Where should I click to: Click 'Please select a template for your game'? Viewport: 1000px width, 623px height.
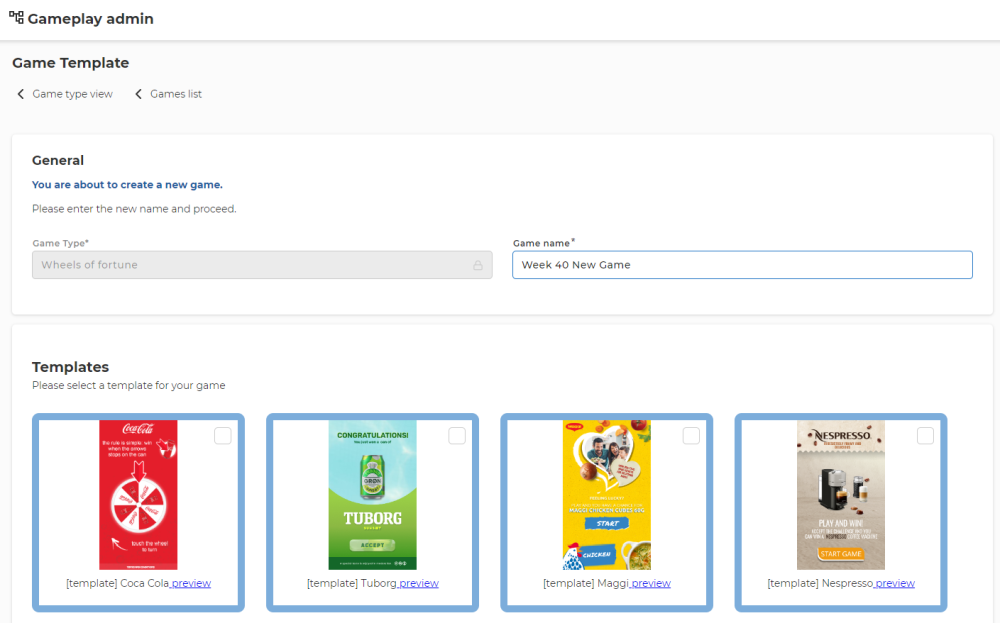(x=129, y=385)
